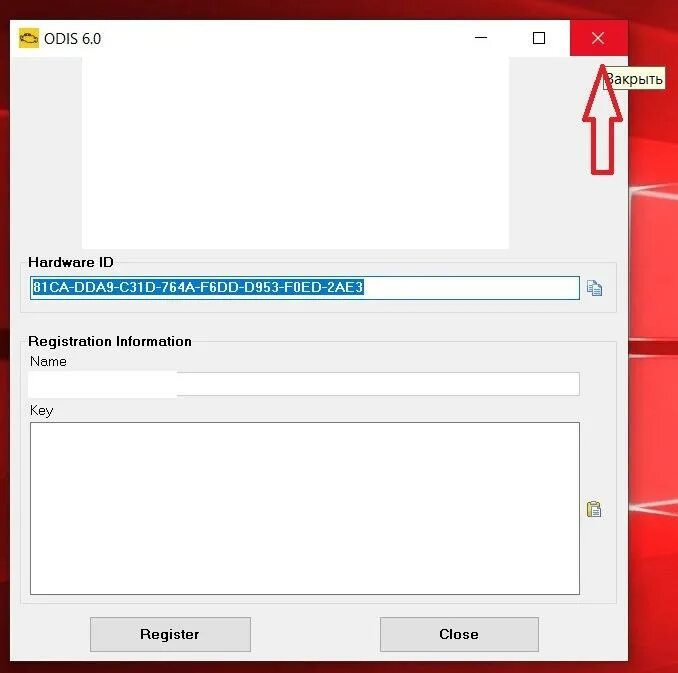Click the Hardware ID group label
678x673 pixels.
(71, 262)
